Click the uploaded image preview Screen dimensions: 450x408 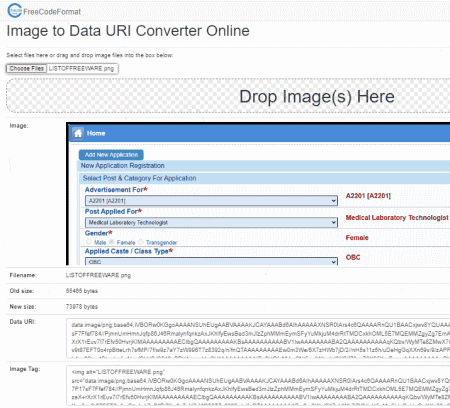click(258, 194)
